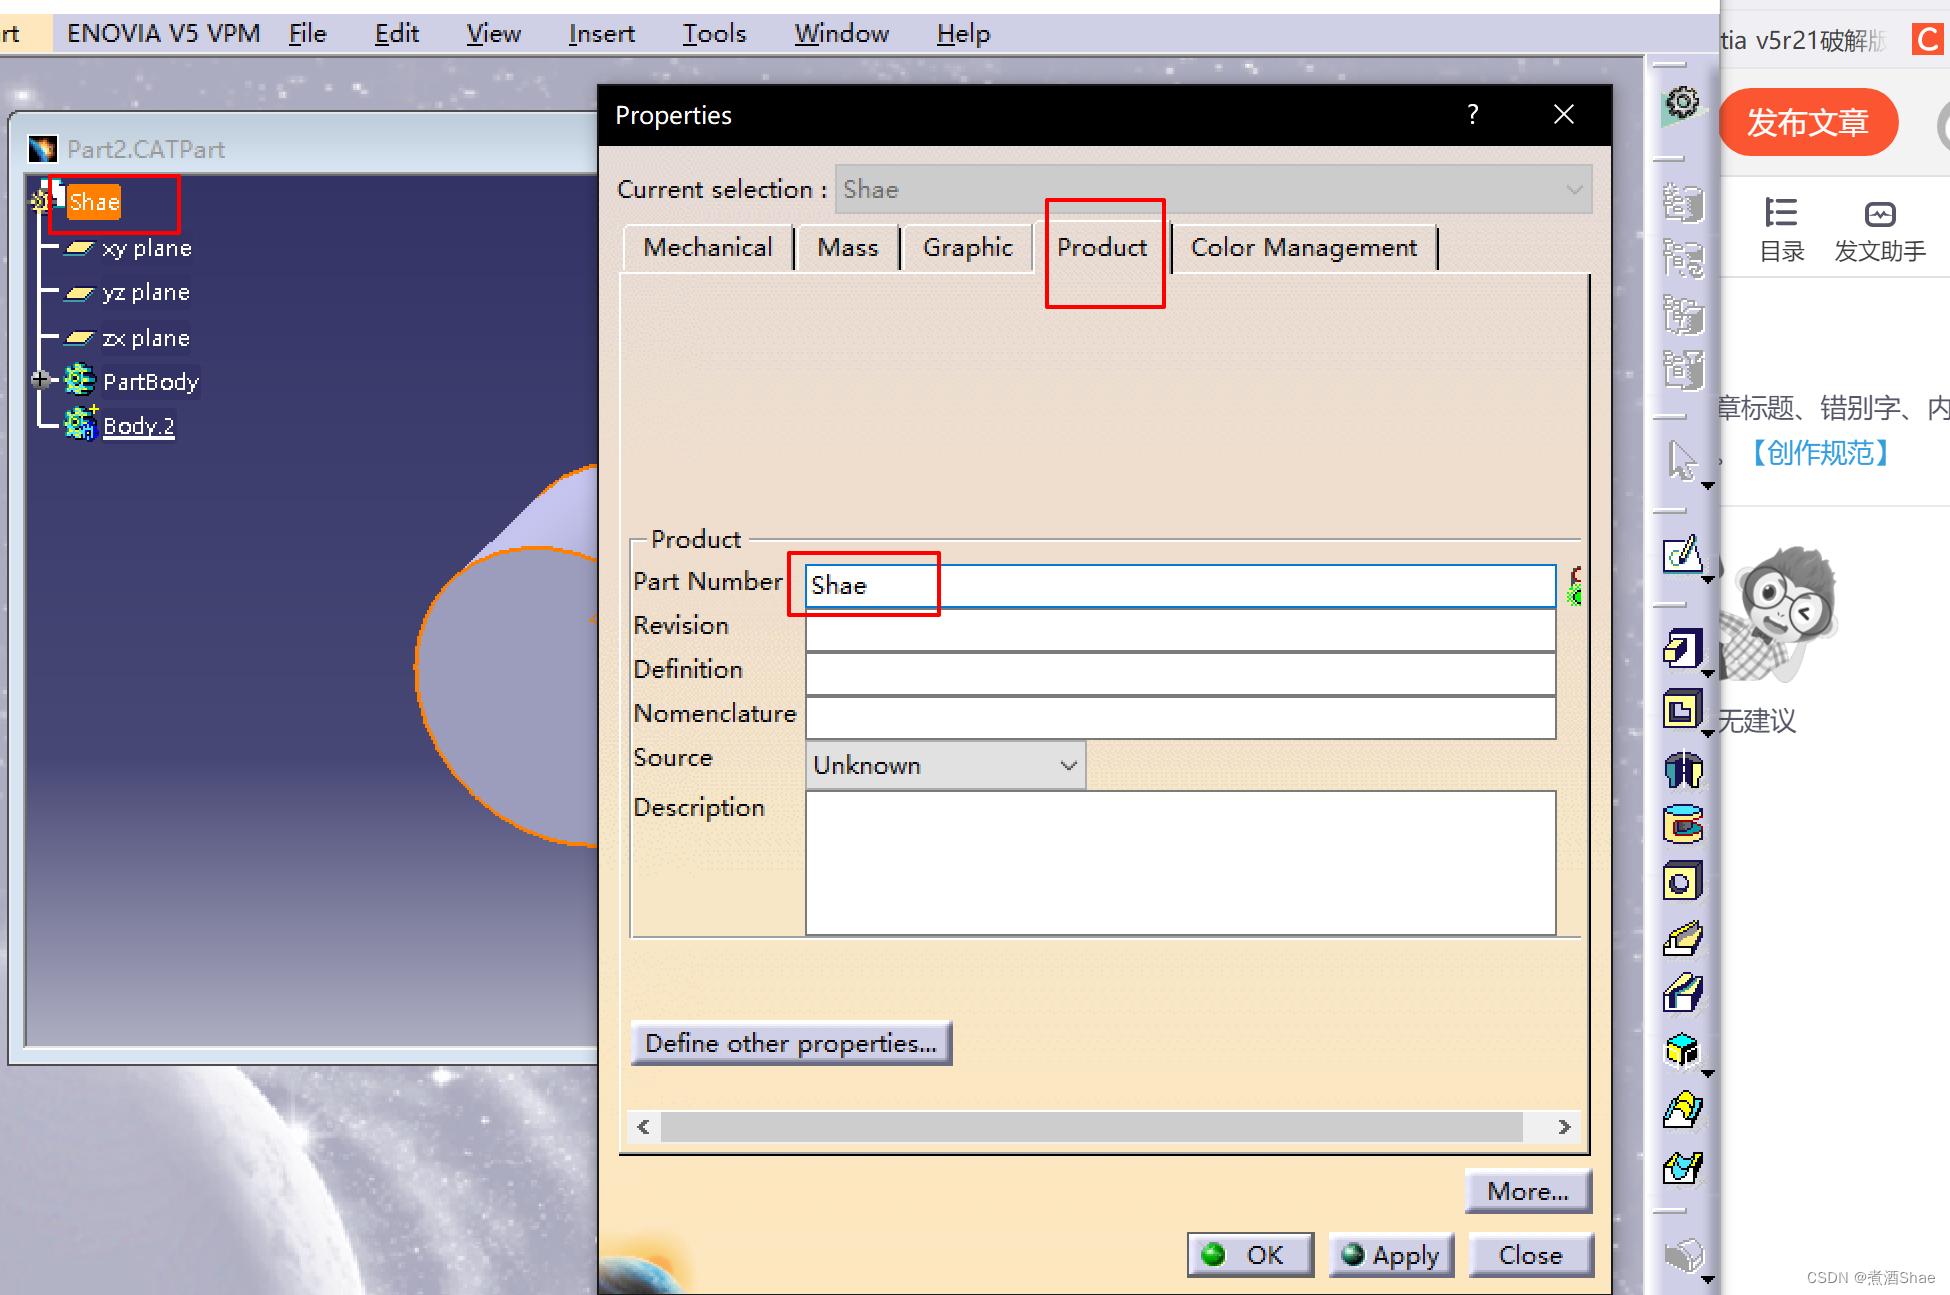1950x1295 pixels.
Task: Select the Shaft tool icon
Action: pyautogui.click(x=1683, y=769)
